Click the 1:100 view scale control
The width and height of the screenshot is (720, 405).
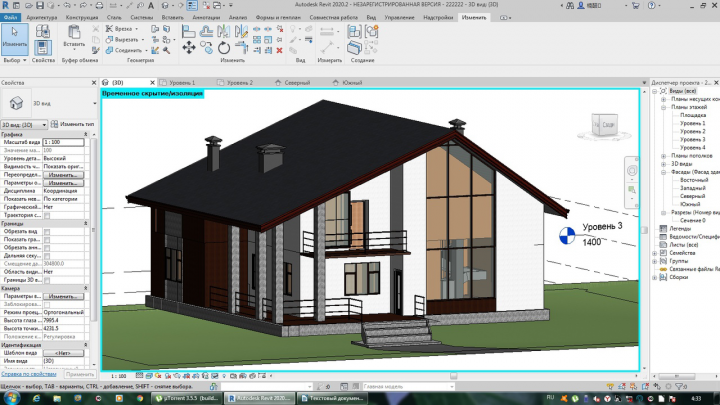coord(118,376)
